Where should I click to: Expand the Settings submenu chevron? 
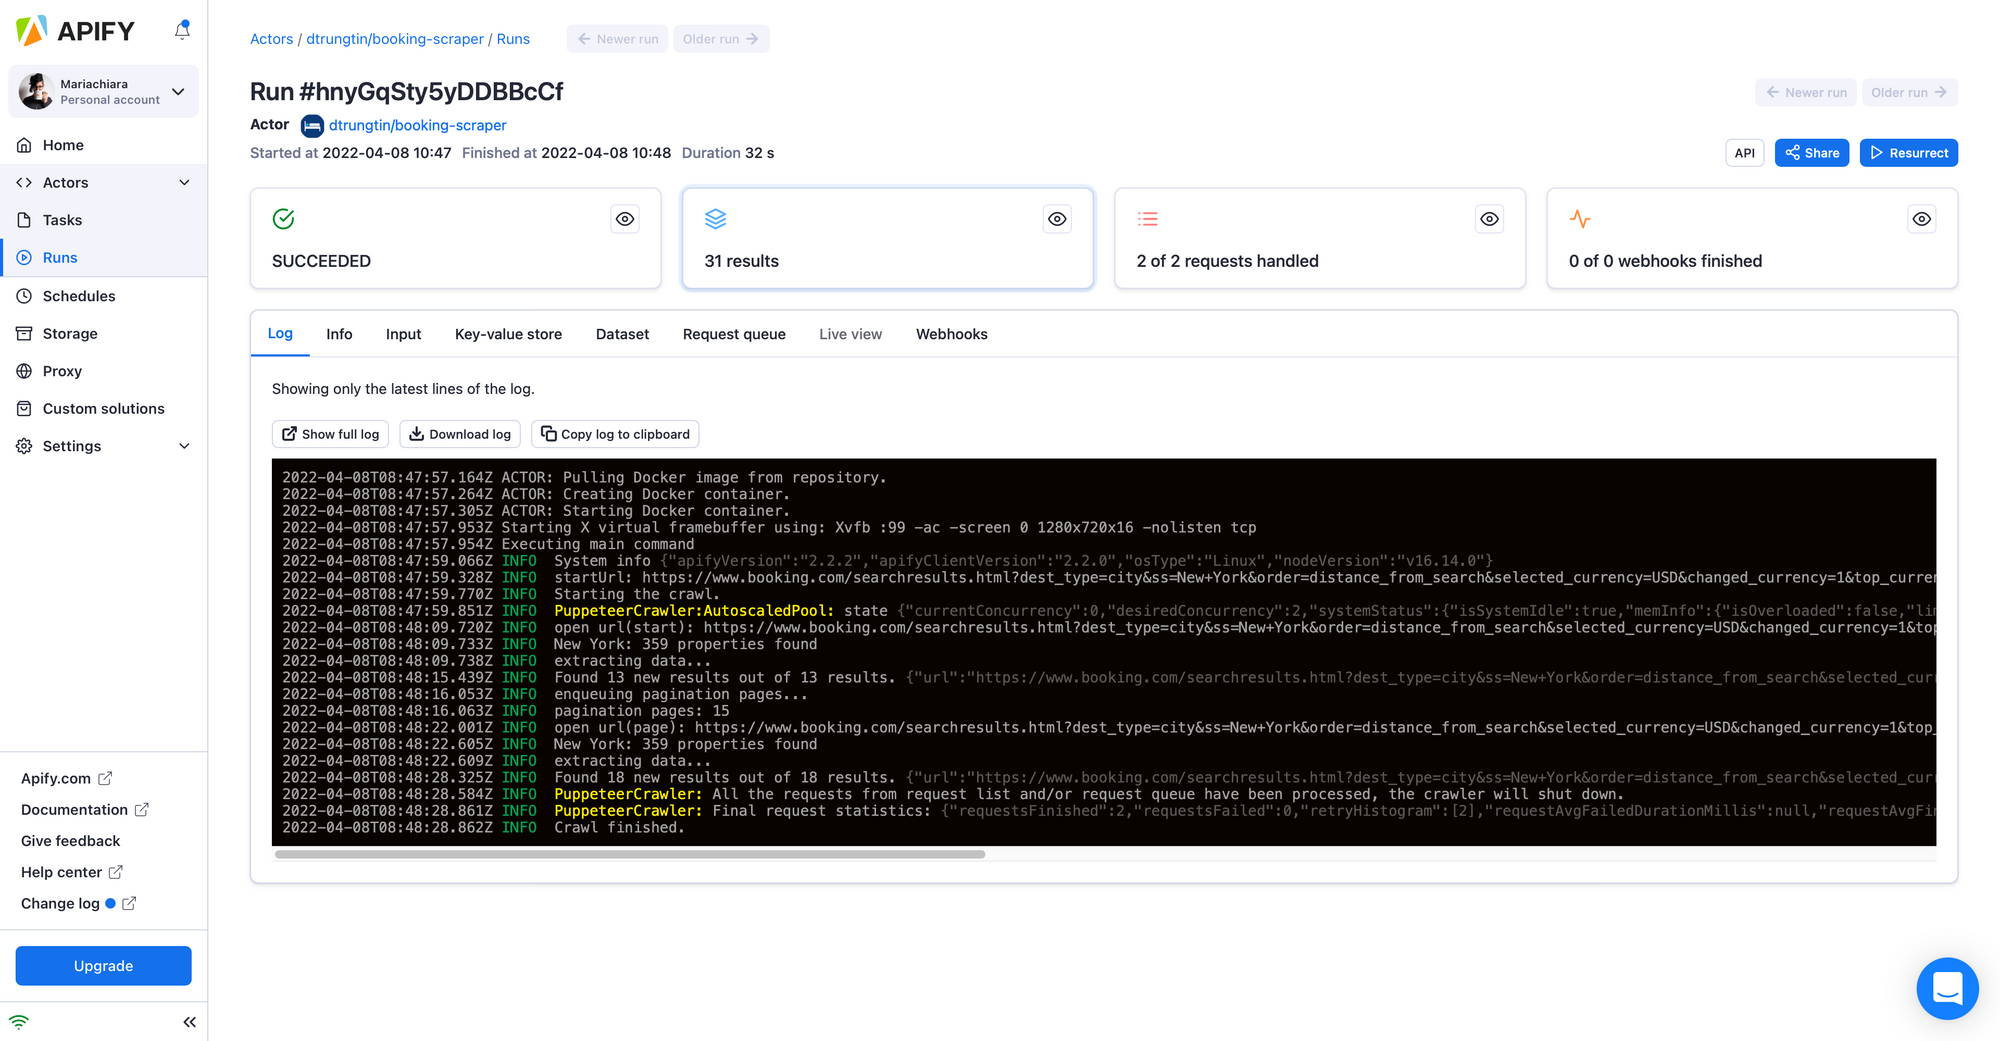click(184, 446)
